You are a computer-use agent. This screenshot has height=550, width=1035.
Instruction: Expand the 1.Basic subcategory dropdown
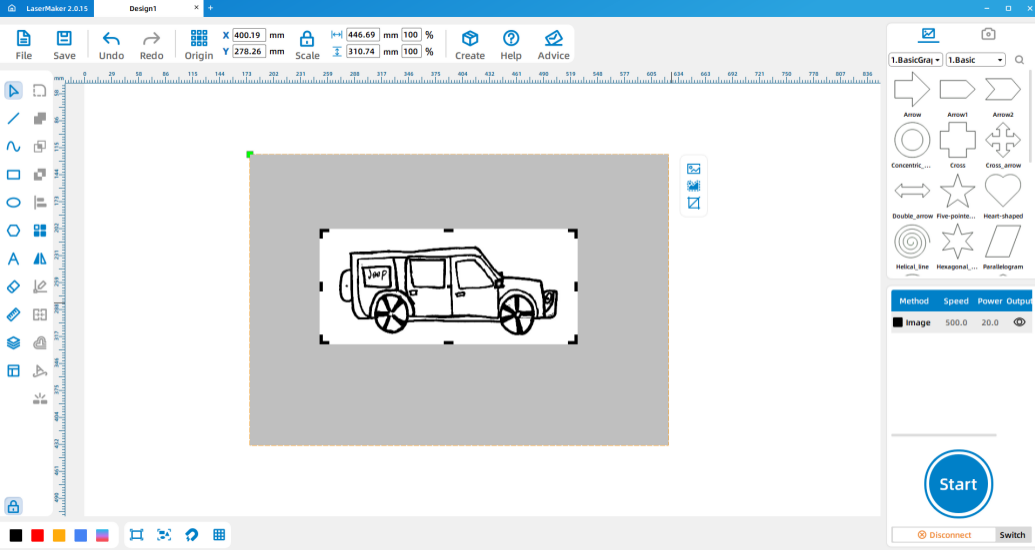pos(976,60)
